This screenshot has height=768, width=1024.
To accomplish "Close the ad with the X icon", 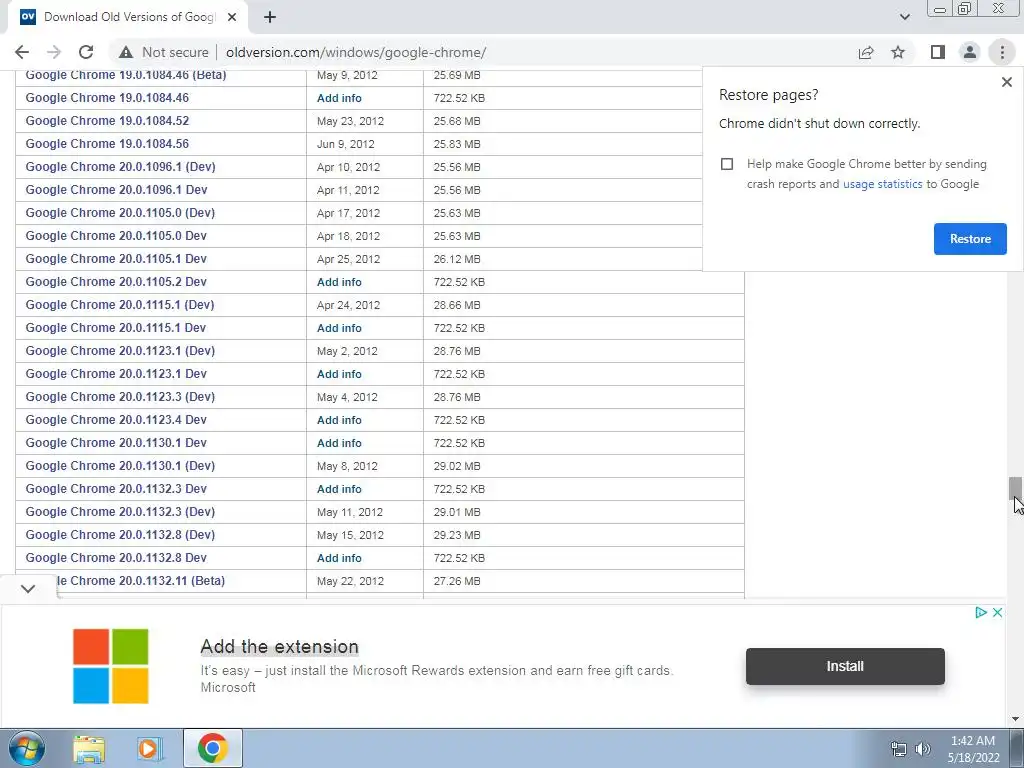I will pos(997,613).
